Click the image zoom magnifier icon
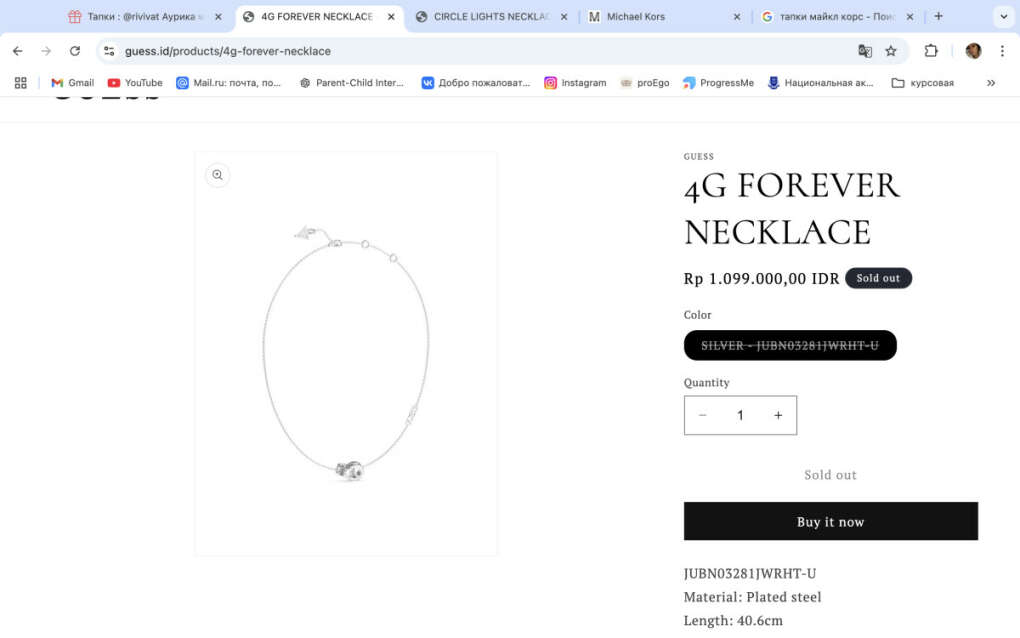 (217, 175)
